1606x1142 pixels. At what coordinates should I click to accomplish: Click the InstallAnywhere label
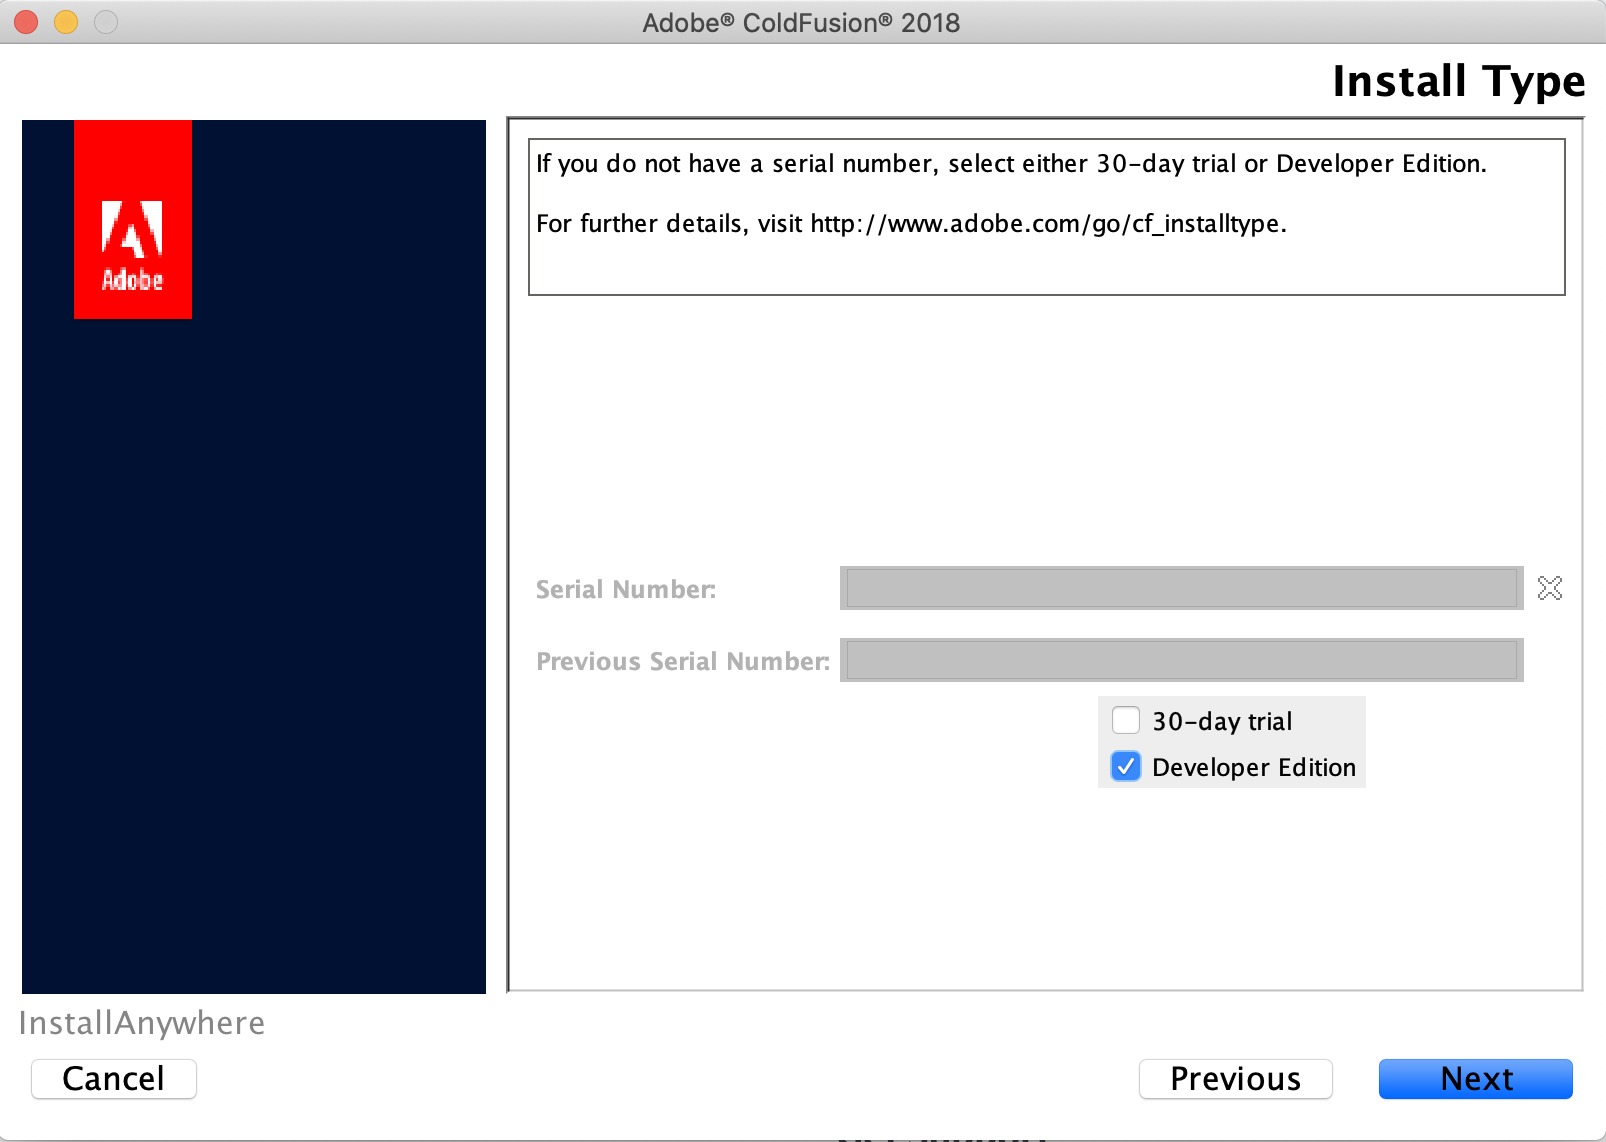[x=142, y=1023]
